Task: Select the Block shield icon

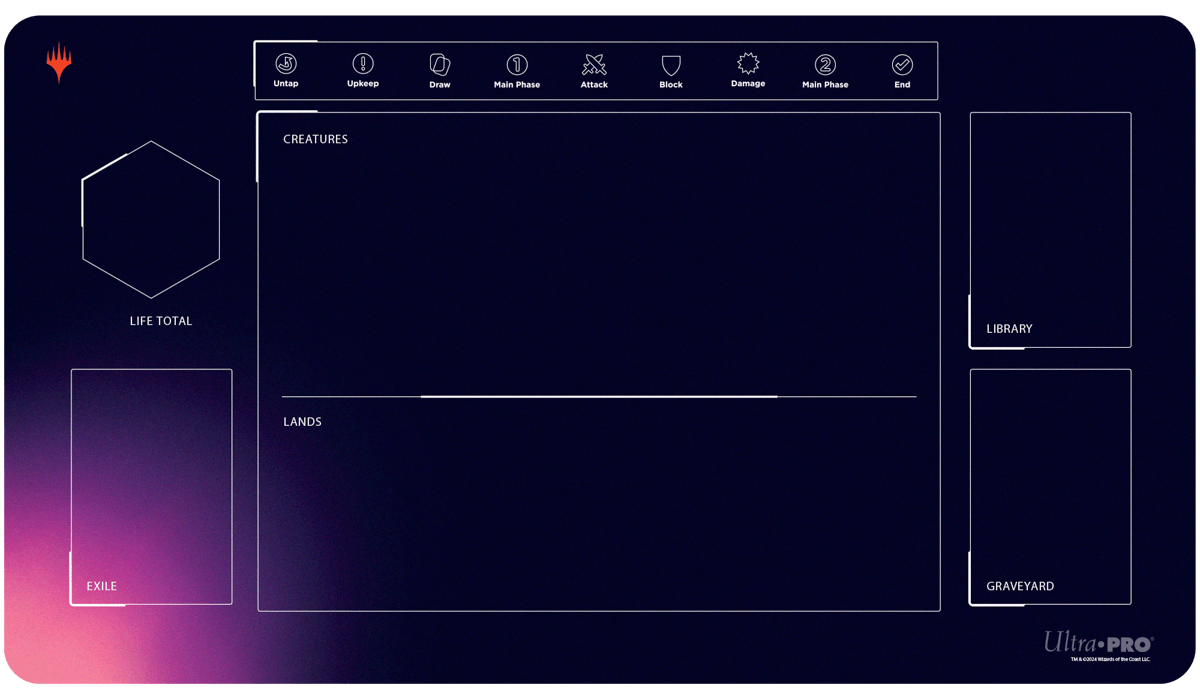Action: 671,66
